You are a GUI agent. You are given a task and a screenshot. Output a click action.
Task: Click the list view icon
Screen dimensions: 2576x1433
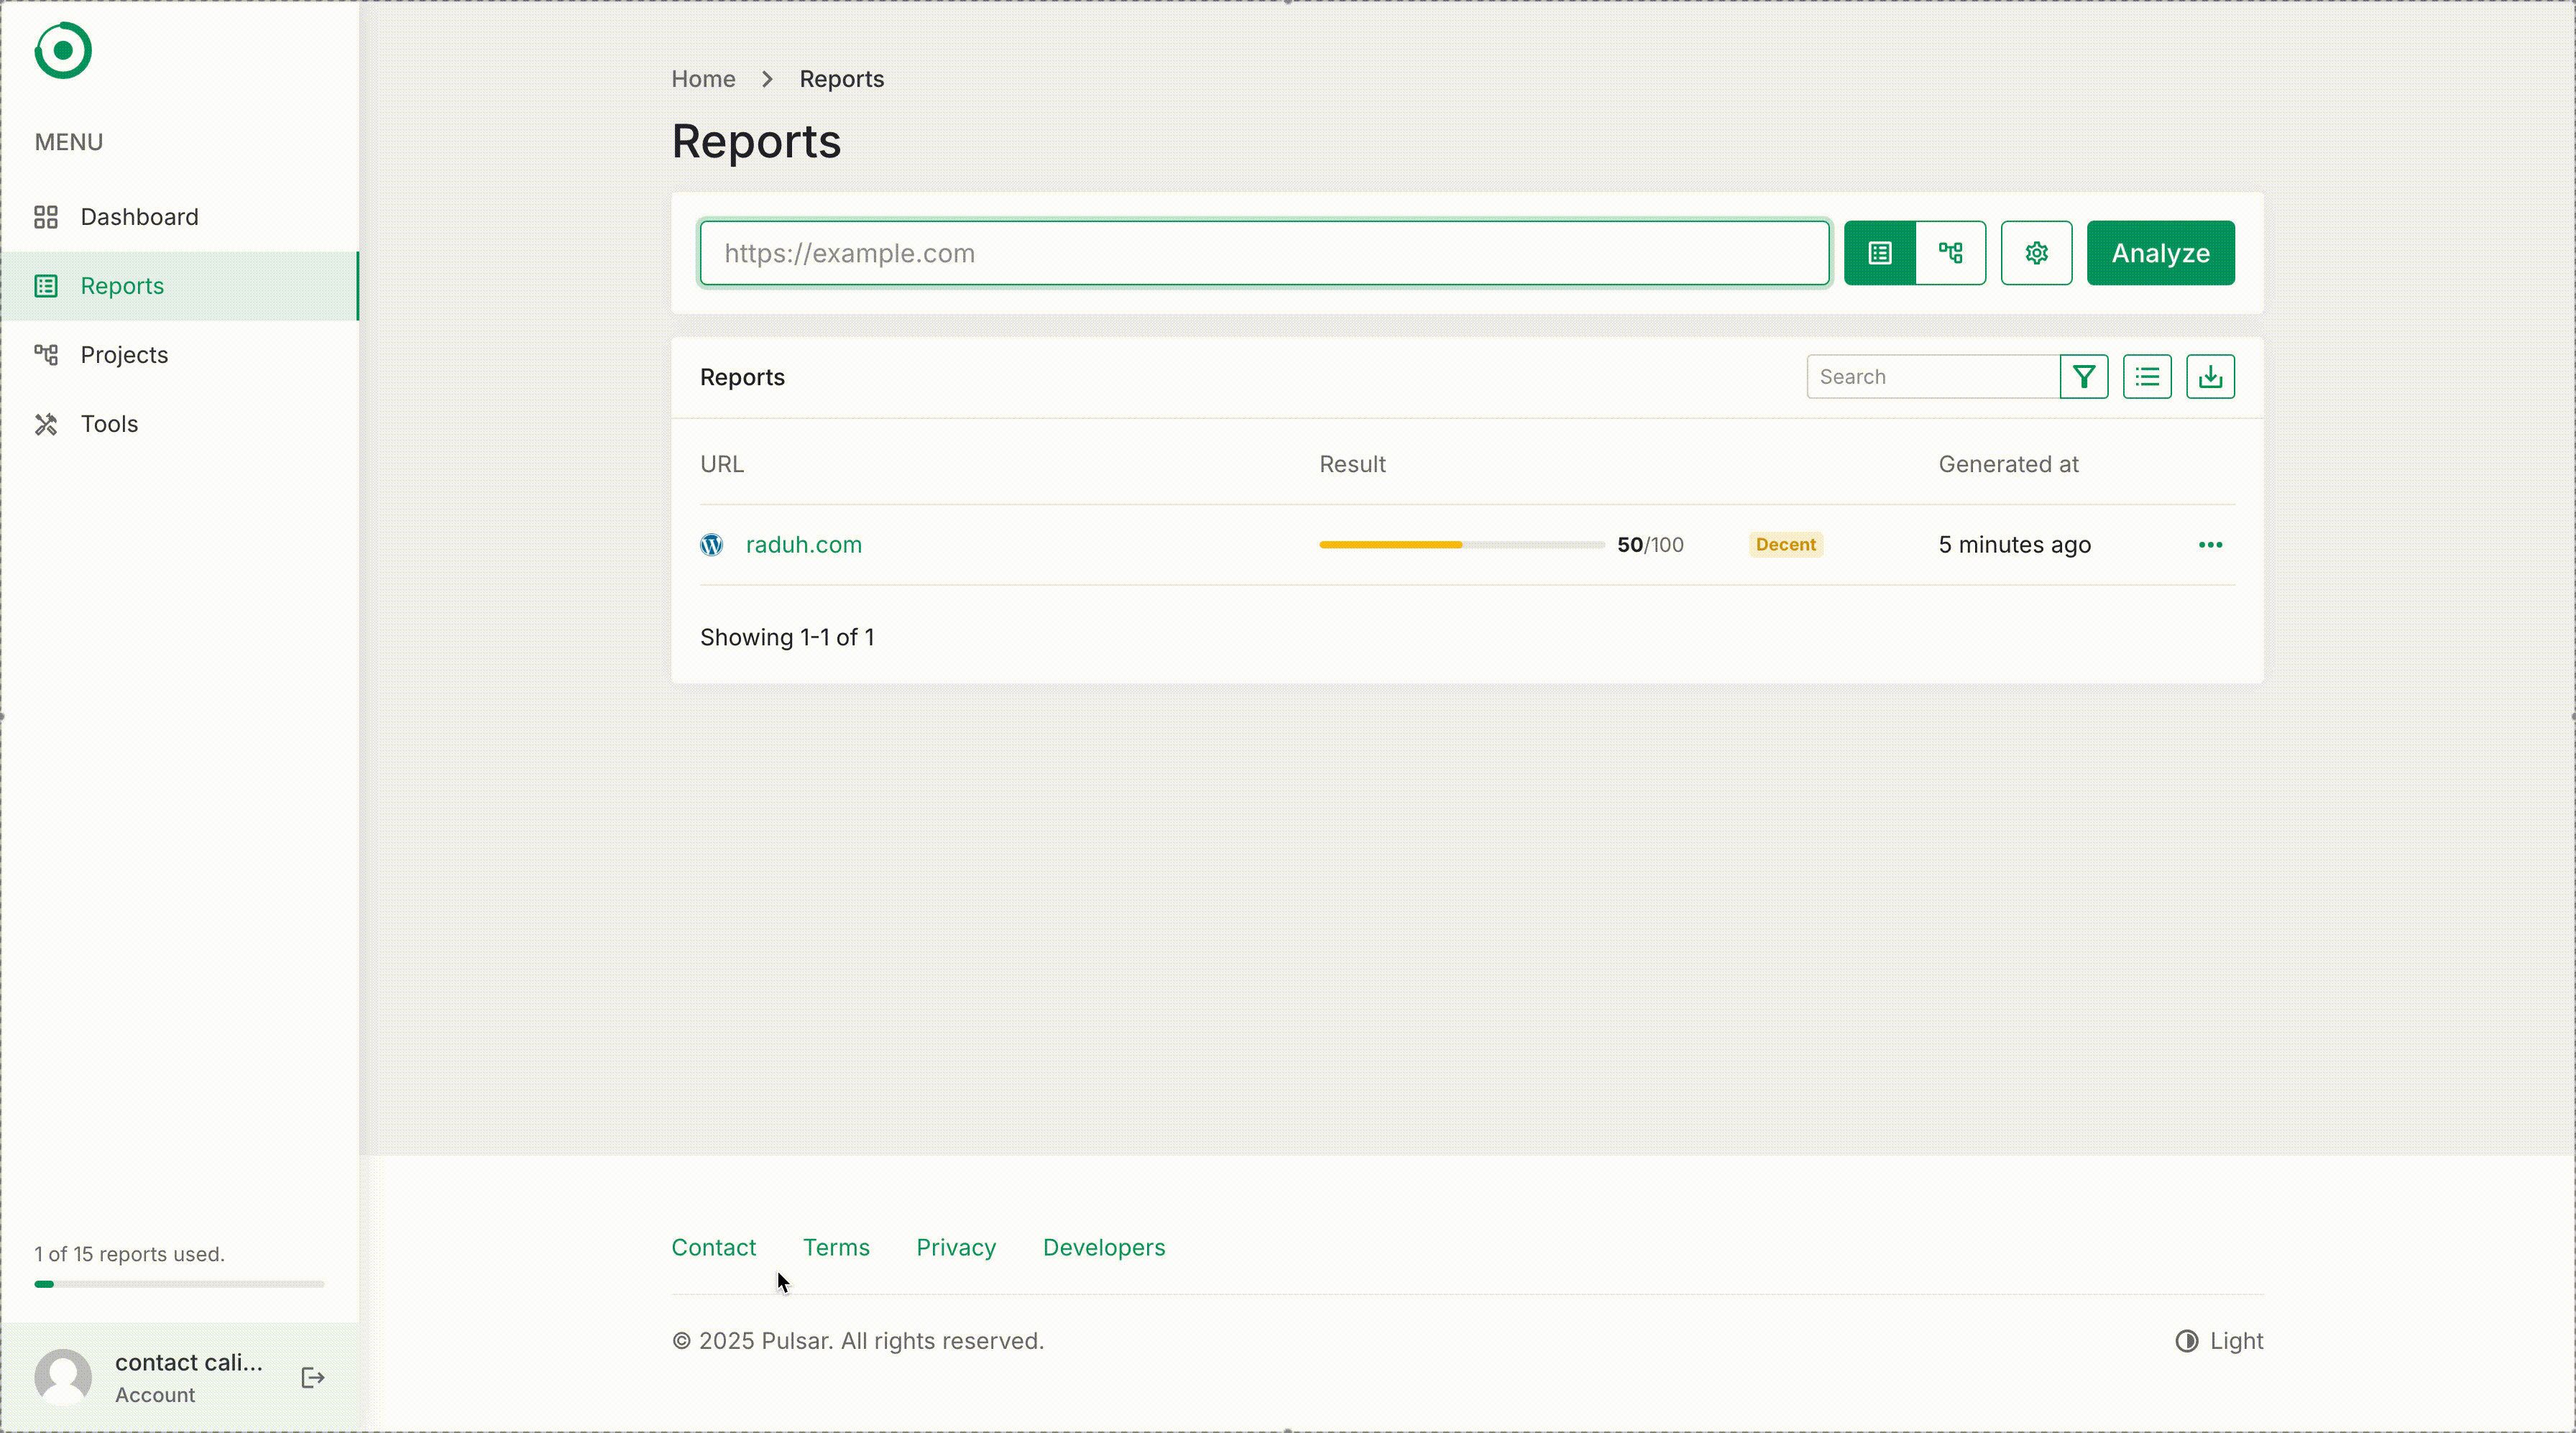point(2147,377)
